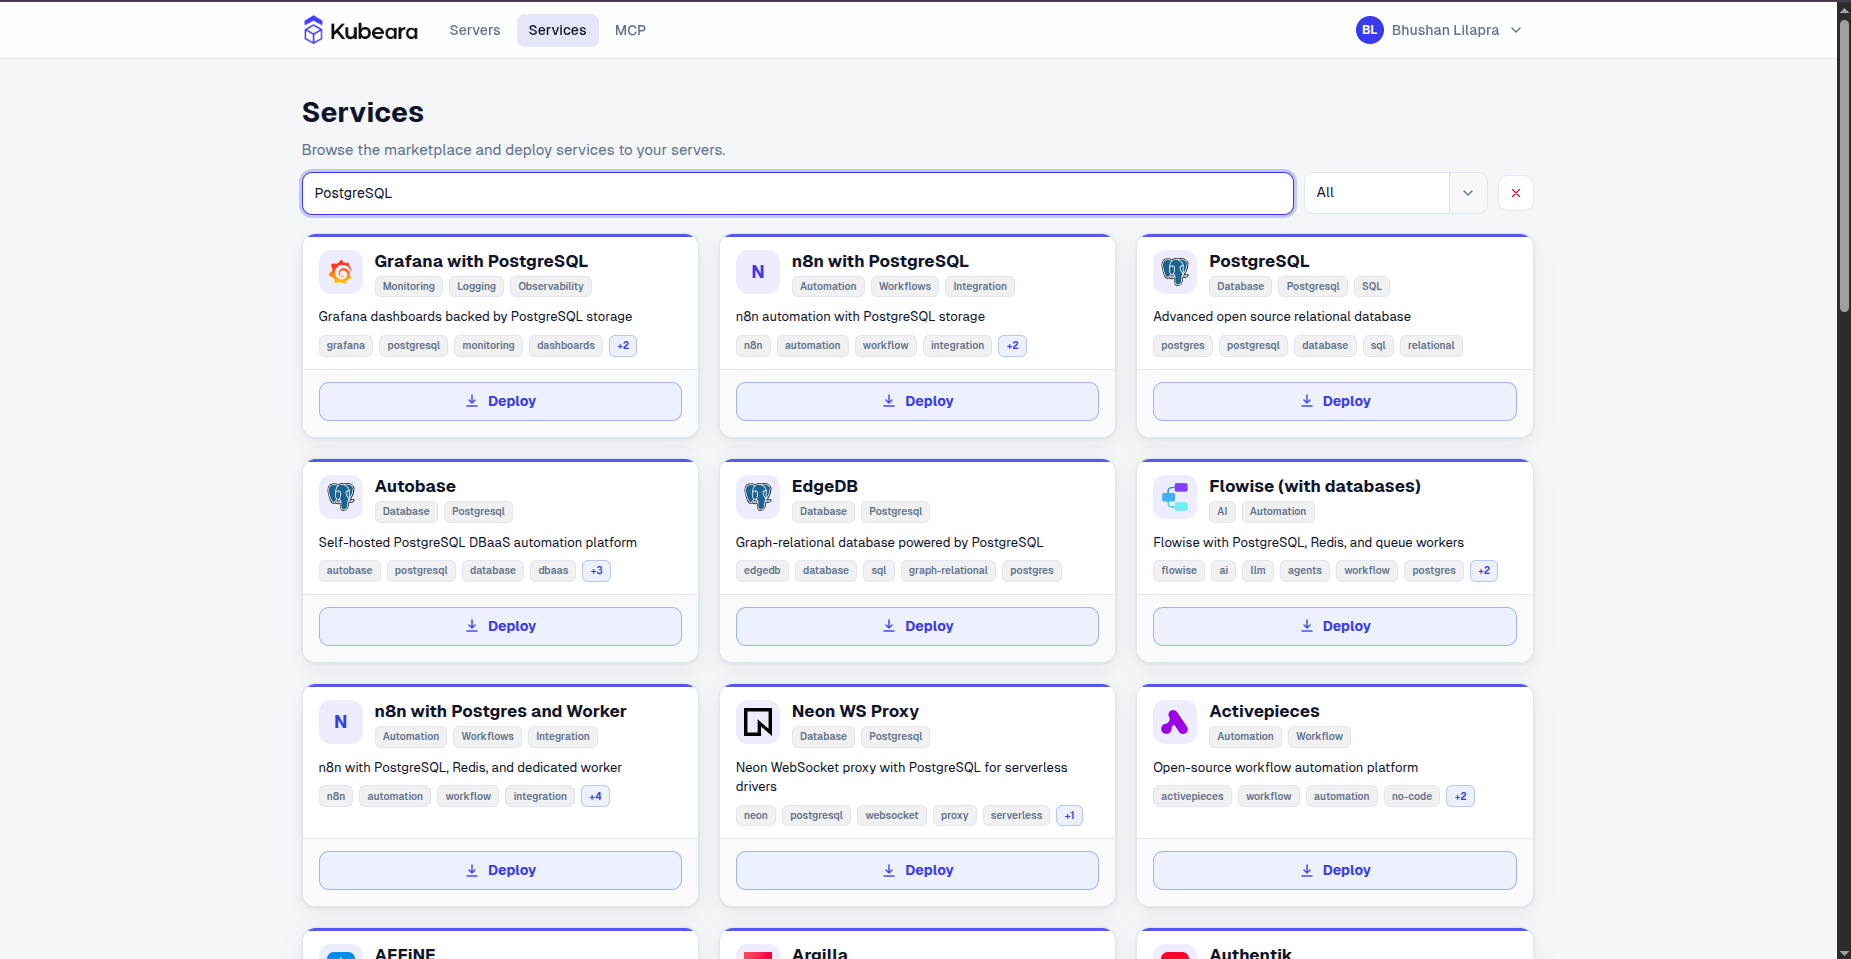Focus the marketplace search field
This screenshot has height=959, width=1851.
tap(798, 193)
